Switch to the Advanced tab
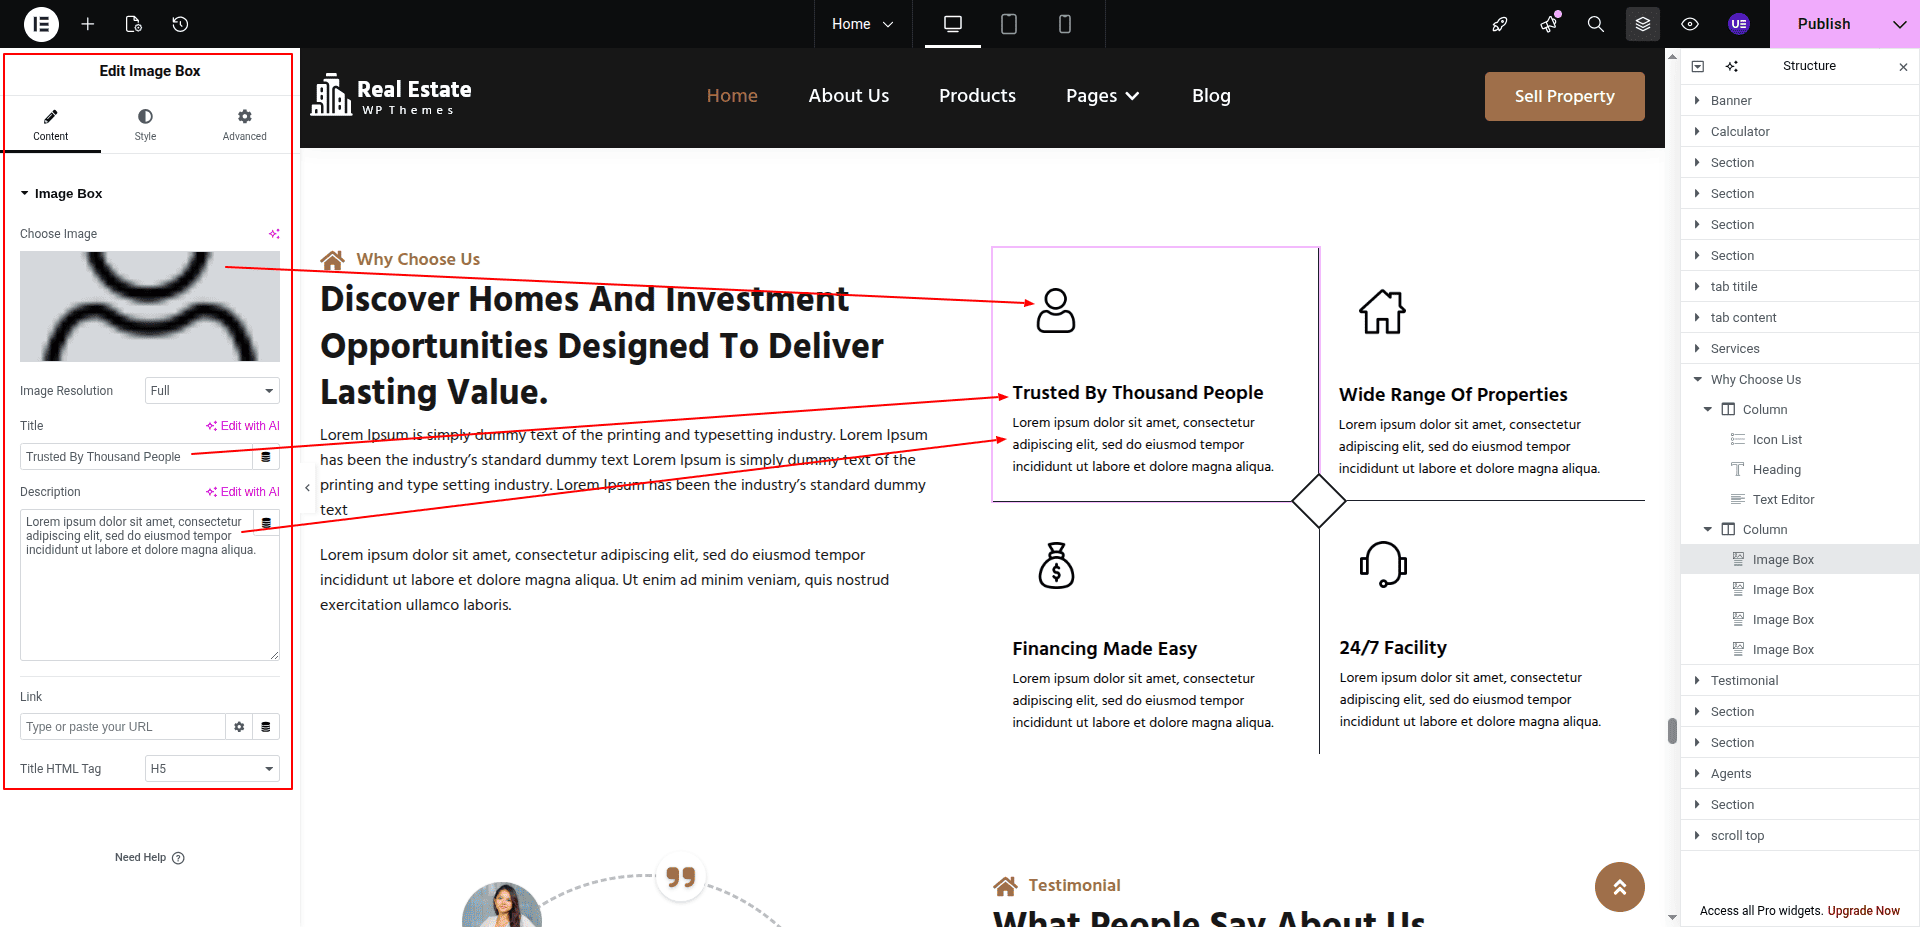 tap(244, 125)
